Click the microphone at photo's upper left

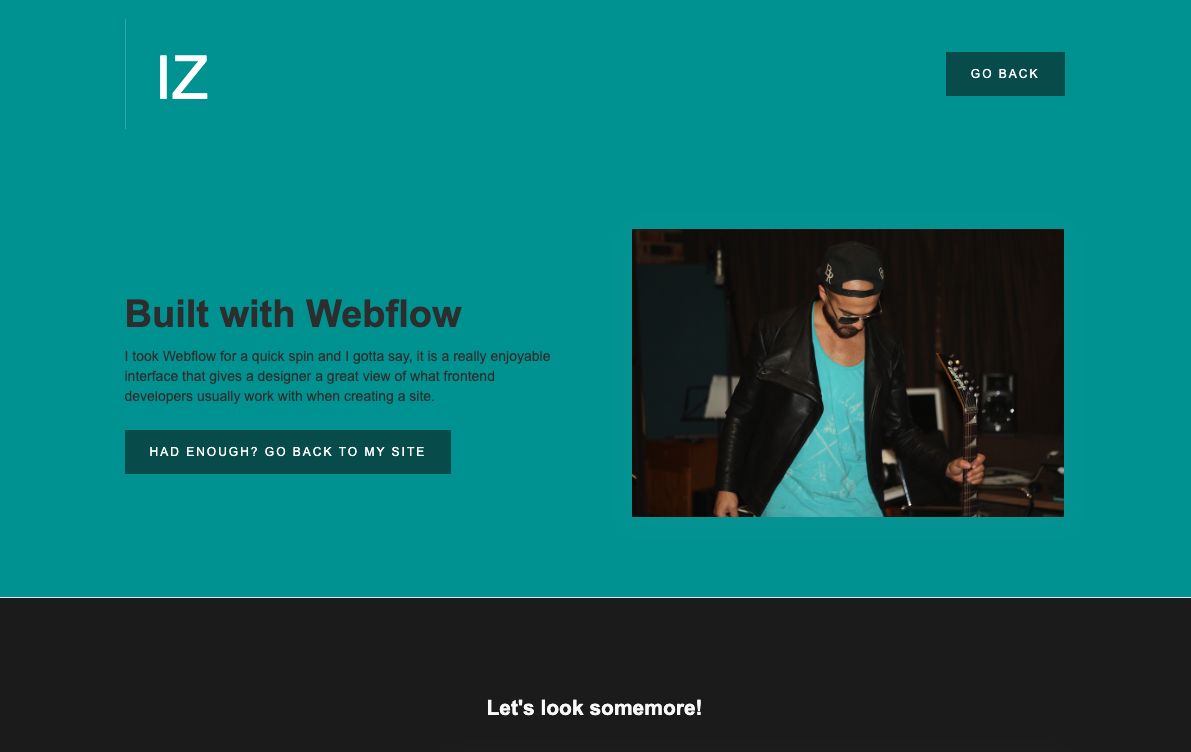[x=719, y=267]
